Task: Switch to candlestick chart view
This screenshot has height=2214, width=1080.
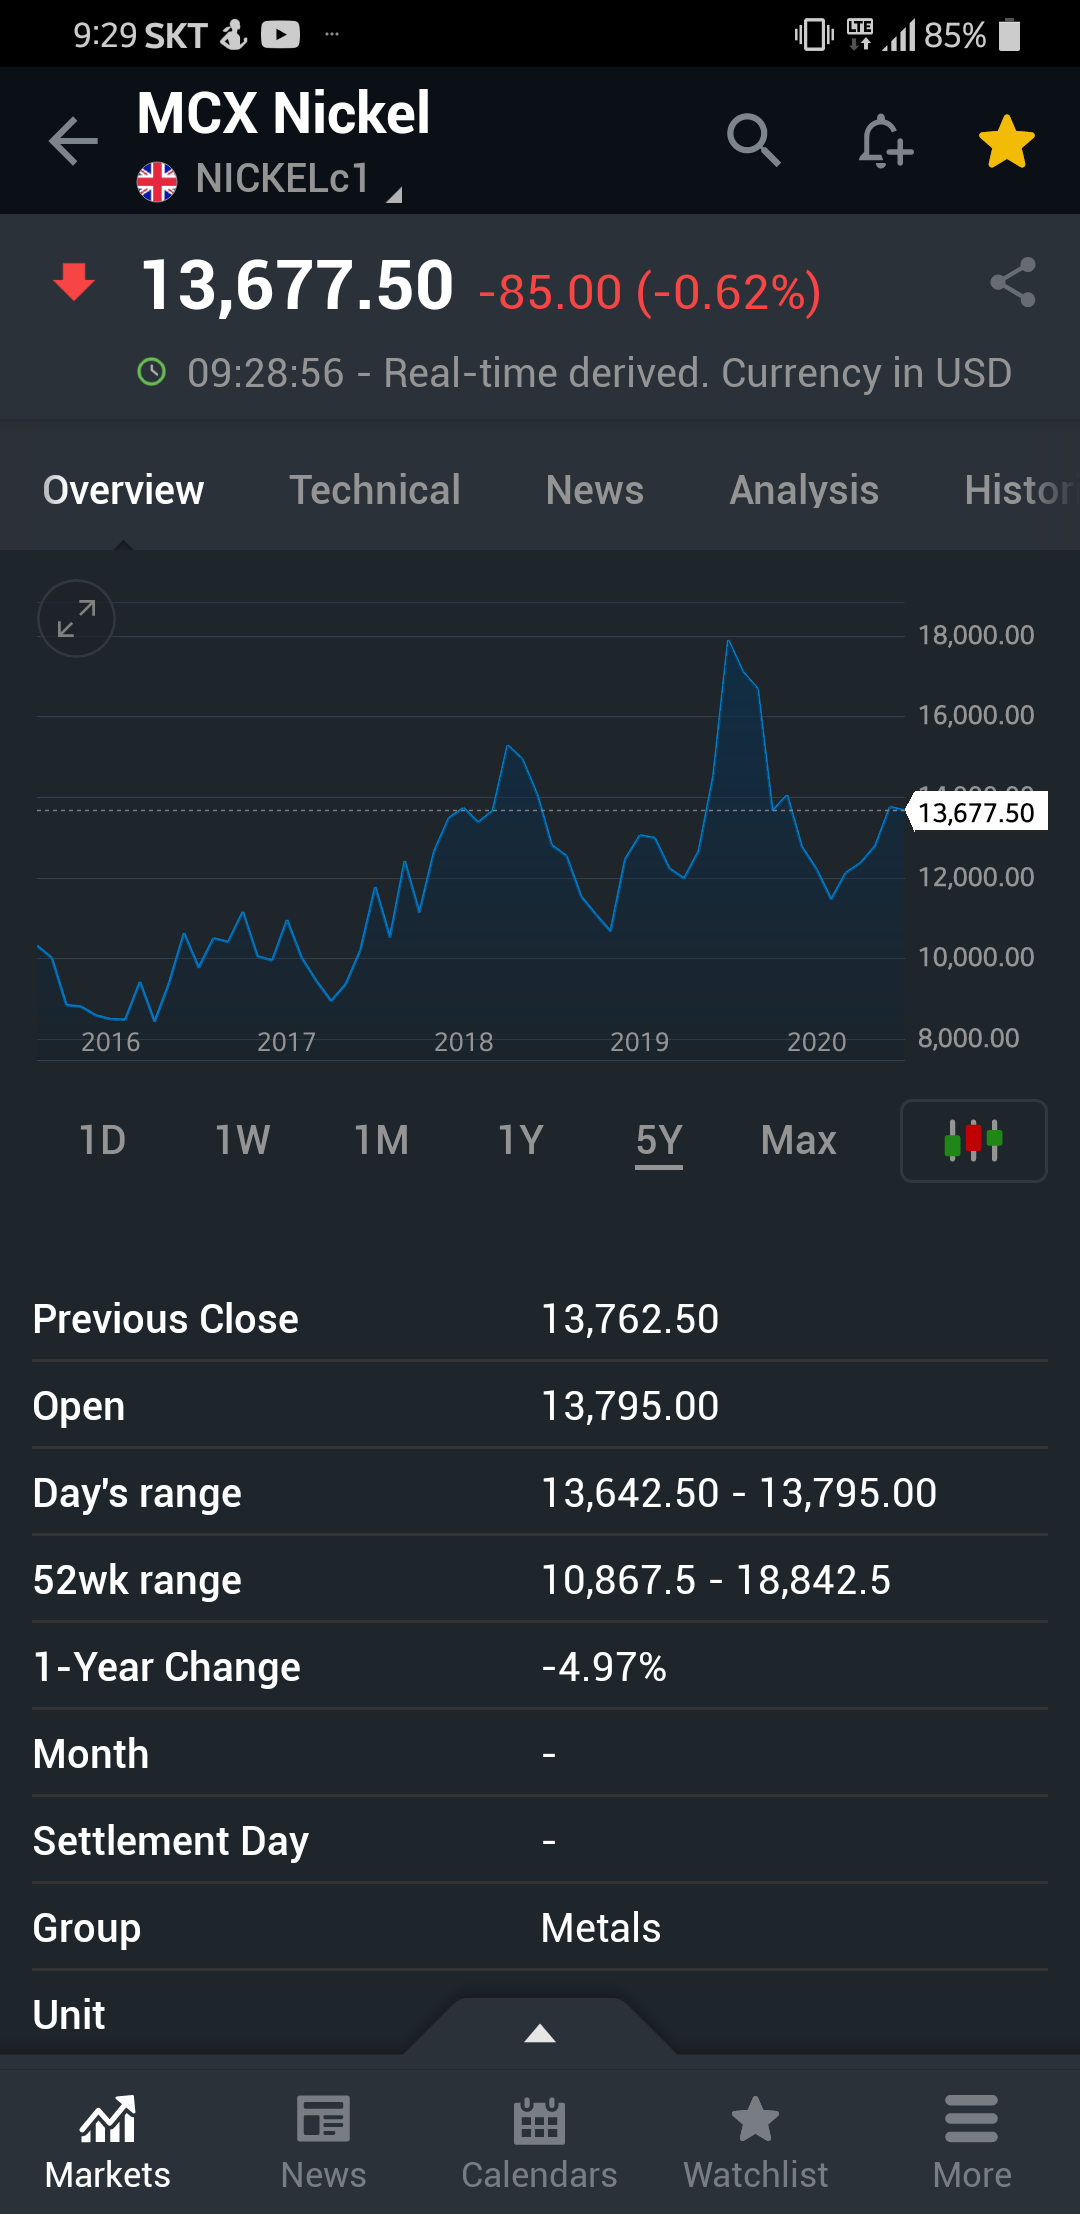Action: 973,1140
